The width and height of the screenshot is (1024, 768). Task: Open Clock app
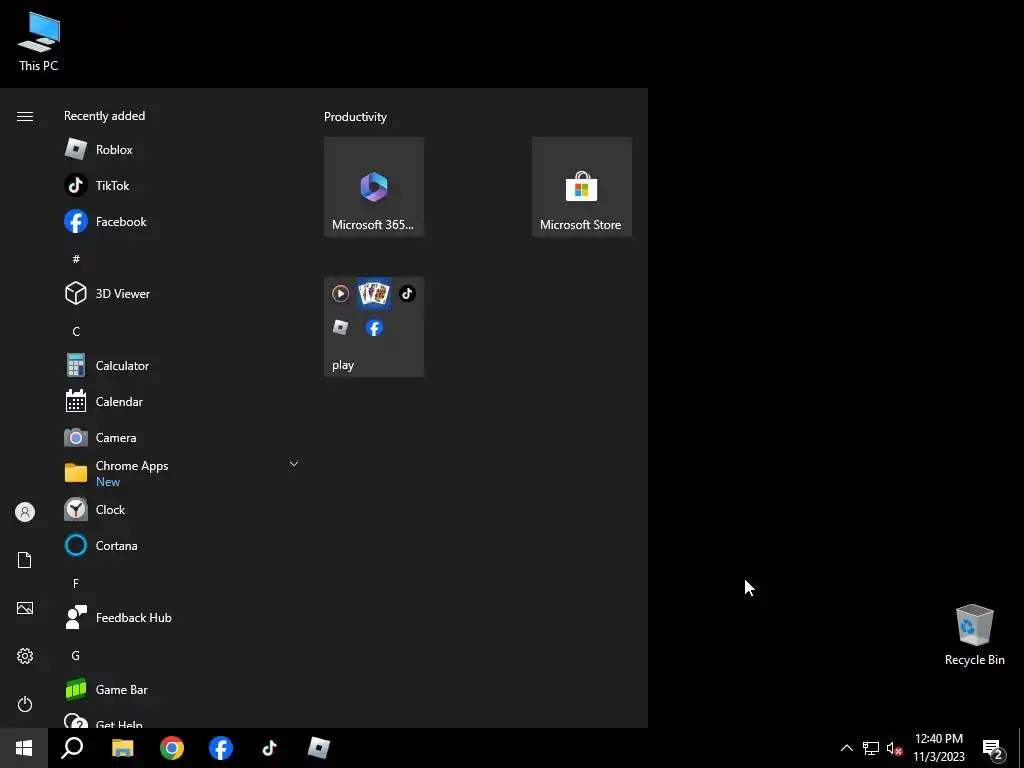pos(181,509)
